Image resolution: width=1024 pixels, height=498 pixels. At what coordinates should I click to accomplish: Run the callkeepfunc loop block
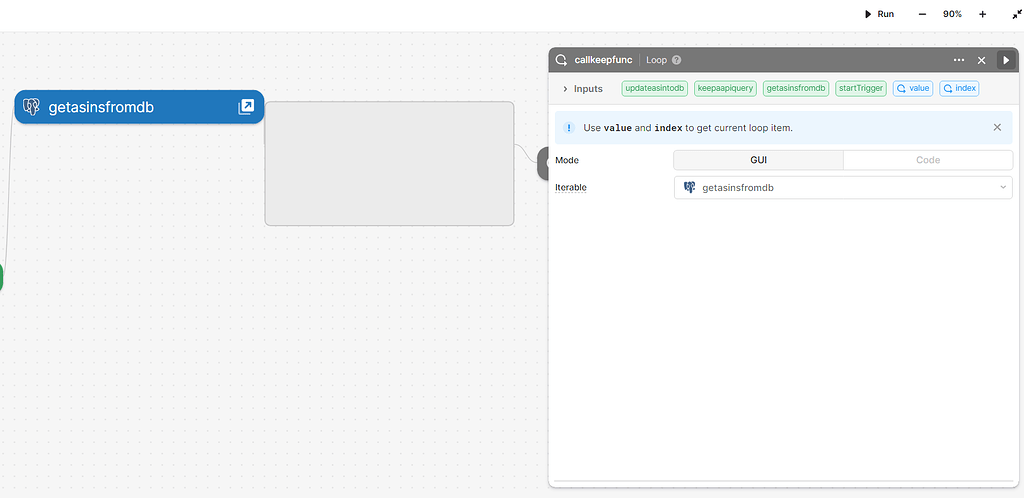click(x=1006, y=60)
